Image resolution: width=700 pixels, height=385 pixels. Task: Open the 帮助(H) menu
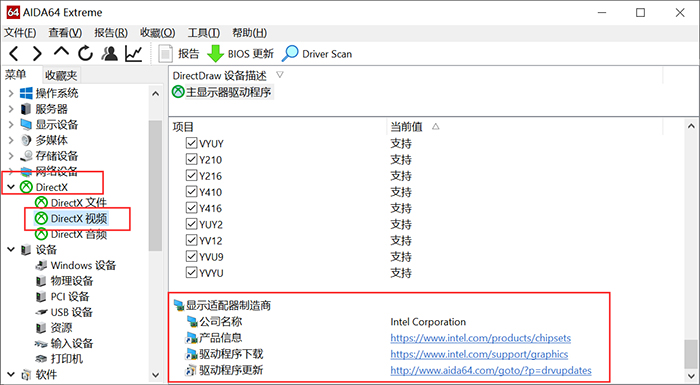(250, 33)
